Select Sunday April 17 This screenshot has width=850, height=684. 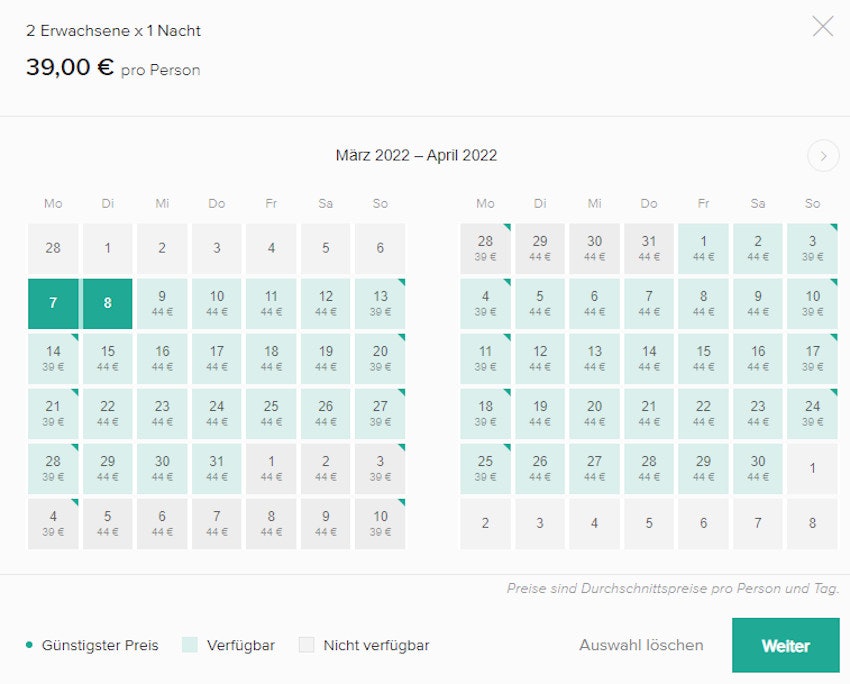tap(812, 359)
